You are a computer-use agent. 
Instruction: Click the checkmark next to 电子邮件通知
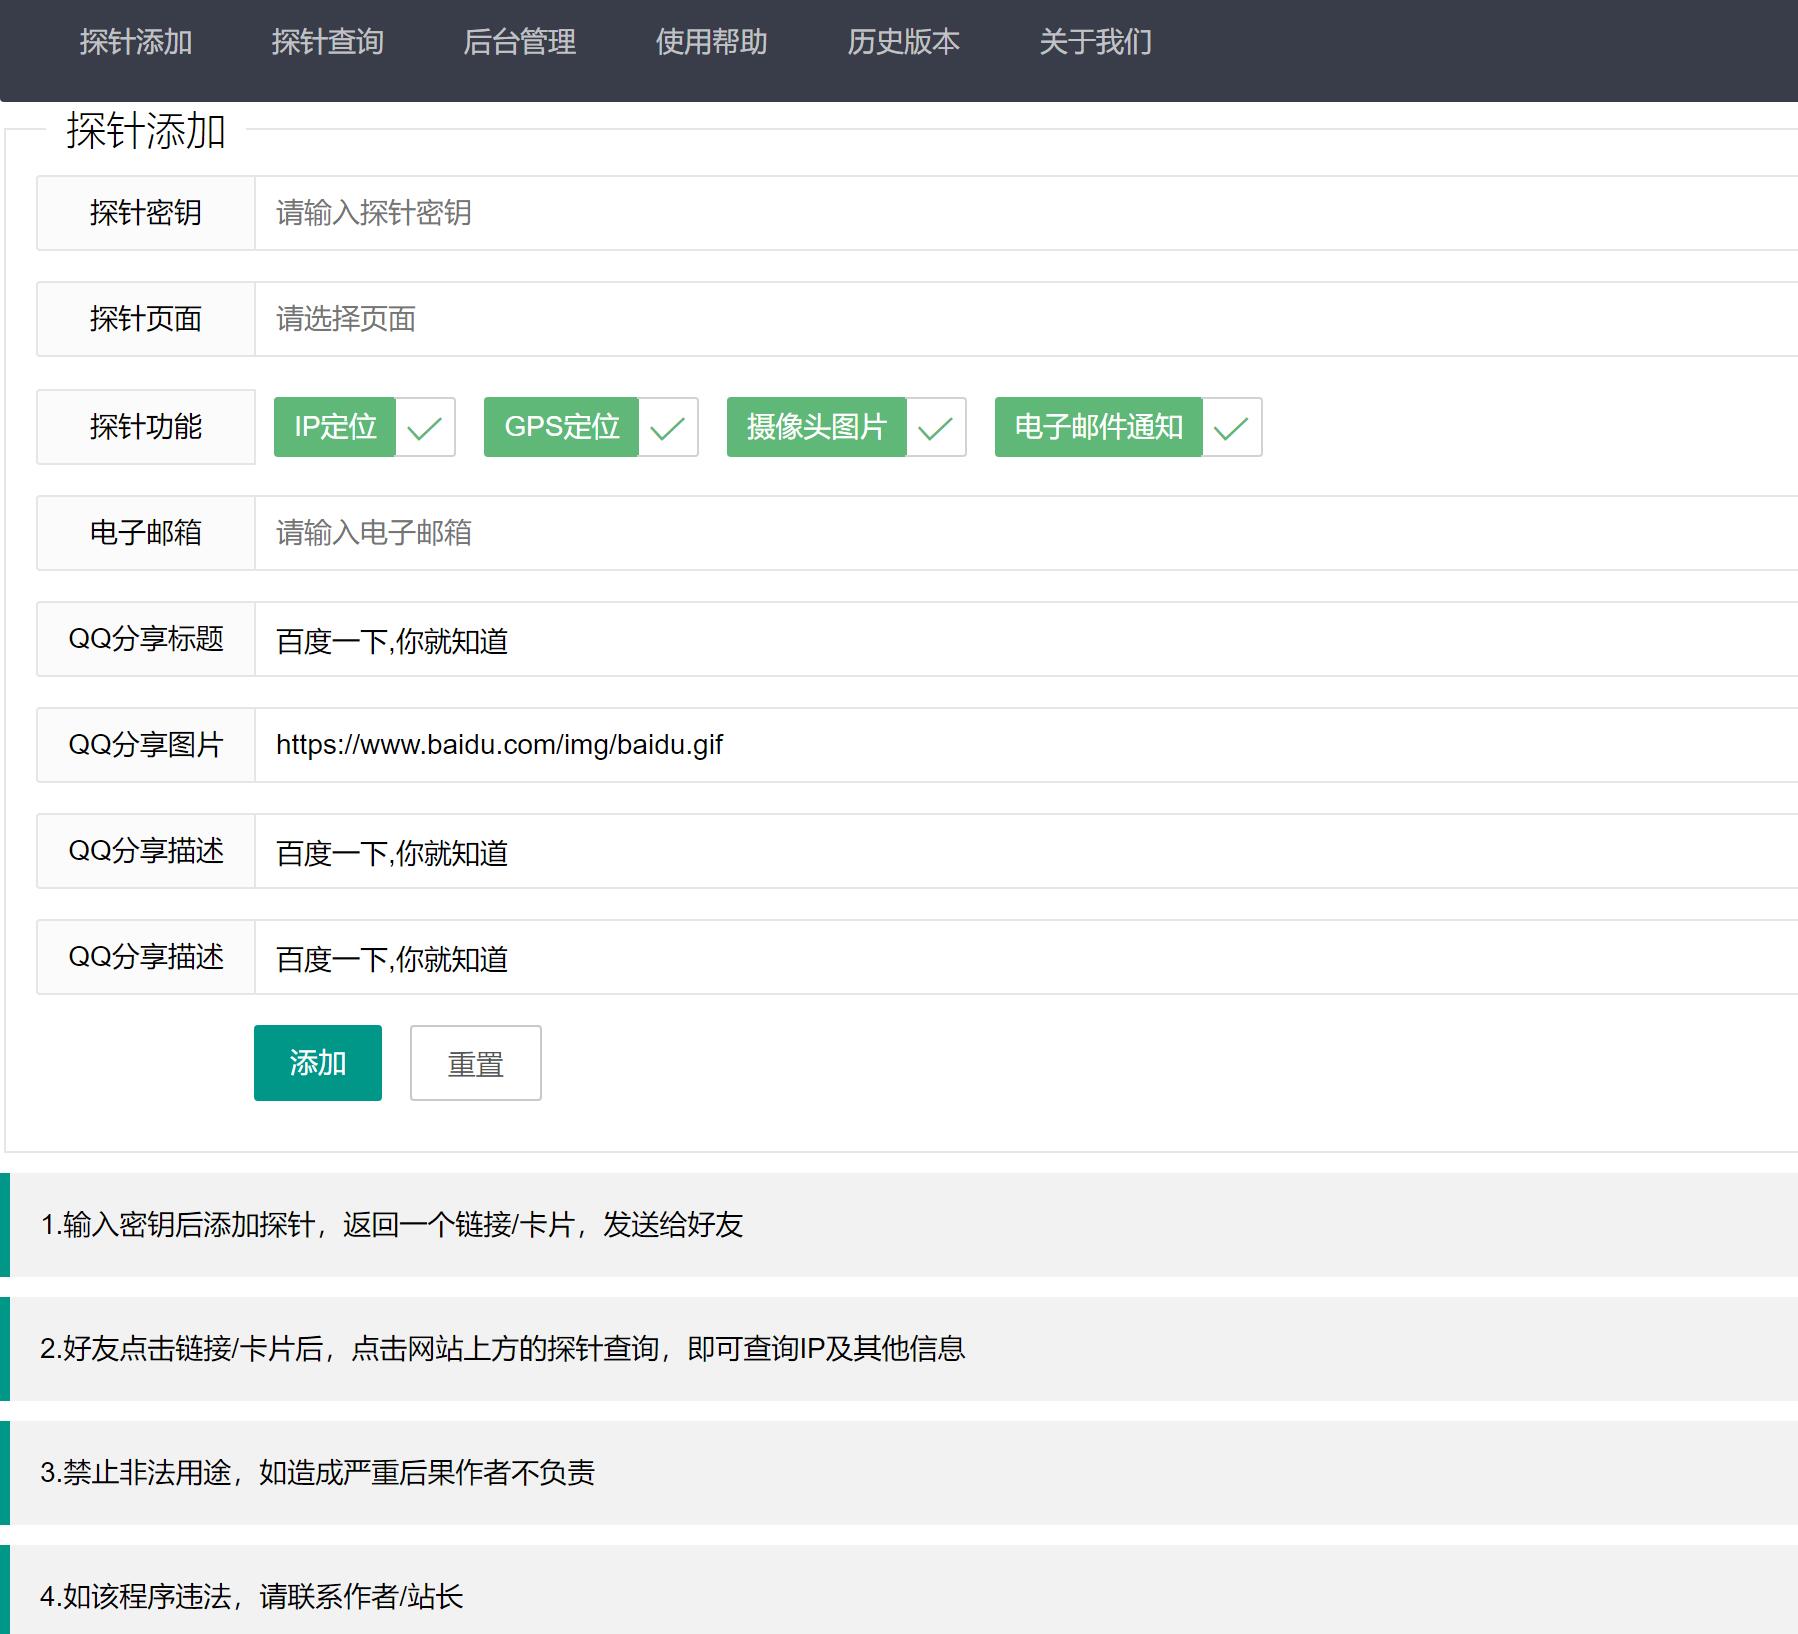point(1231,427)
